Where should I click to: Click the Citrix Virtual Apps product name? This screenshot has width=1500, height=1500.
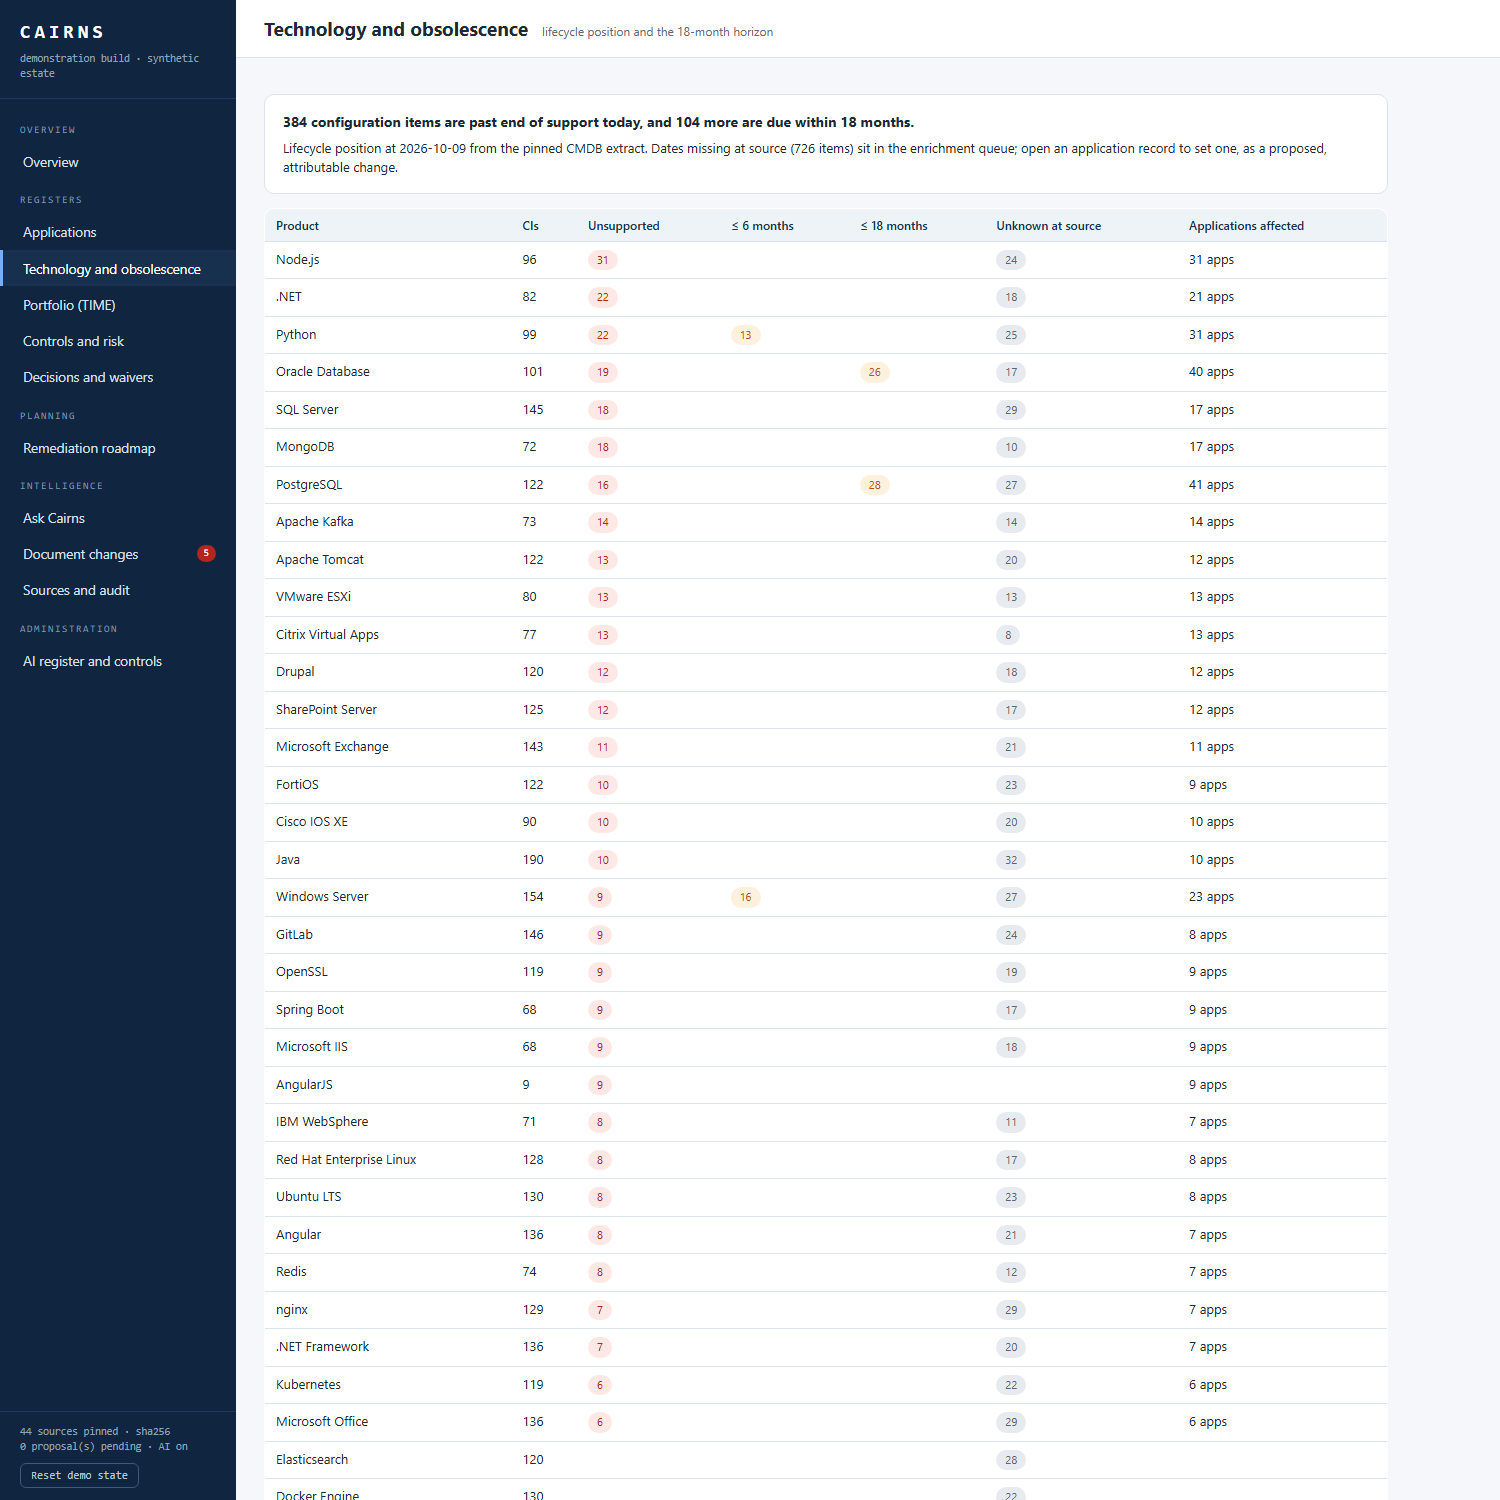327,635
